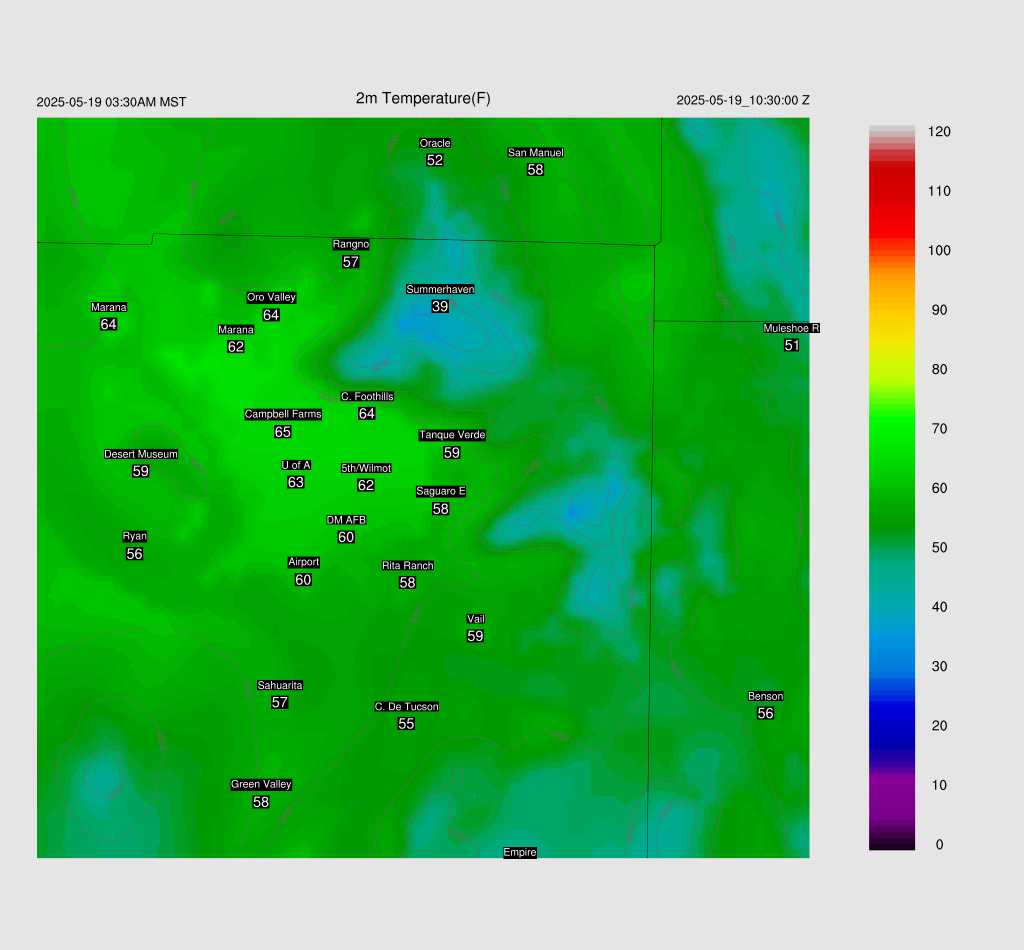Viewport: 1024px width, 950px height.
Task: Click the 39 reading at Summerhaven
Action: tap(440, 306)
